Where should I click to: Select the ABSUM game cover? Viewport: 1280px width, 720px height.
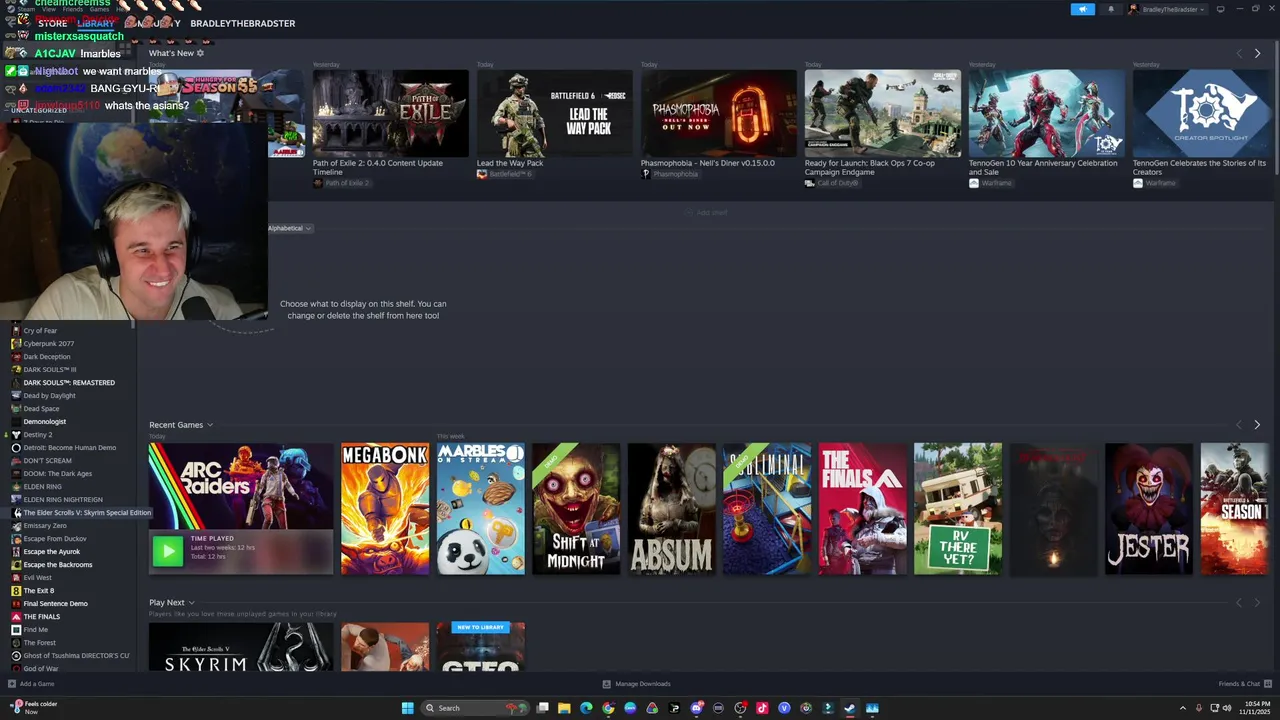pos(672,509)
